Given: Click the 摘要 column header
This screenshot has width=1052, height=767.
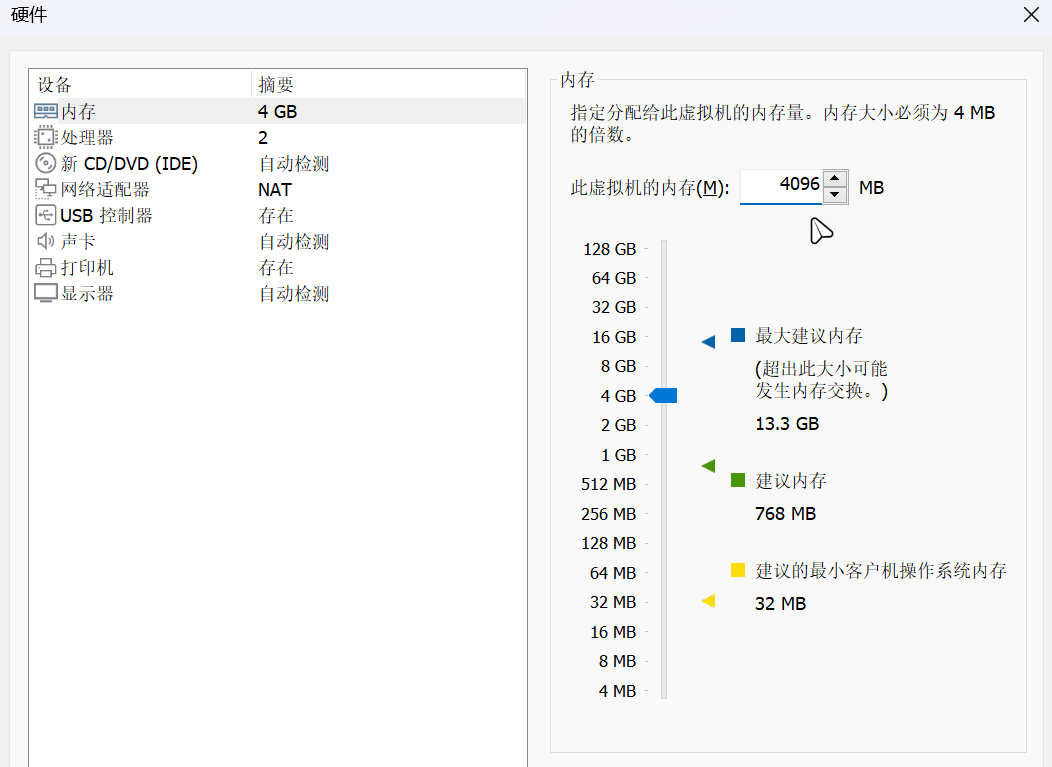Looking at the screenshot, I should tap(388, 85).
